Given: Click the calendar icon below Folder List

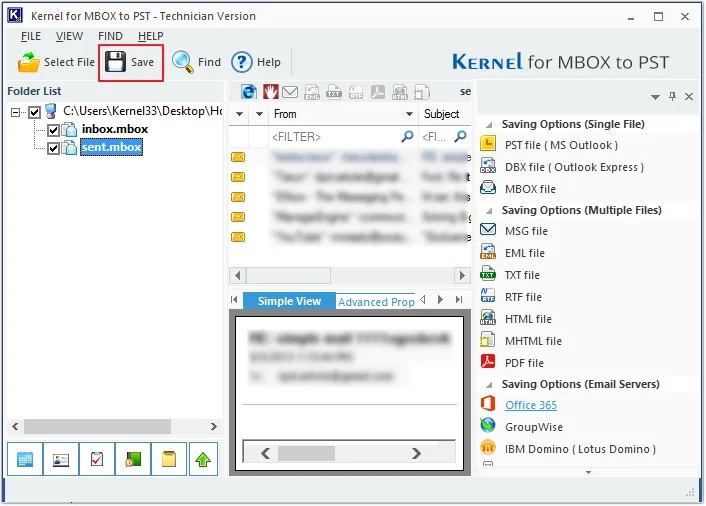Looking at the screenshot, I should point(25,459).
